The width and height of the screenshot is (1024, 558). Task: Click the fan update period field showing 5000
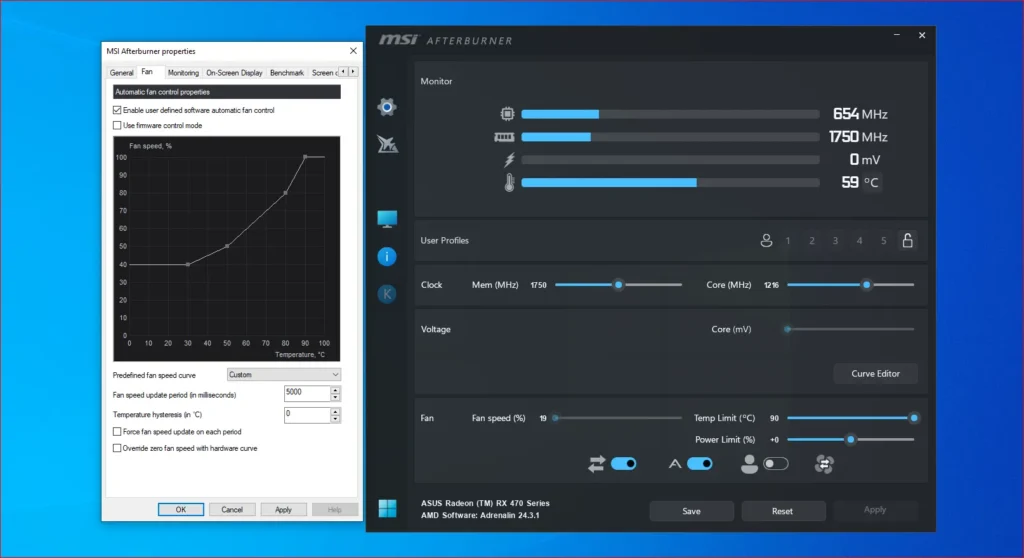307,393
